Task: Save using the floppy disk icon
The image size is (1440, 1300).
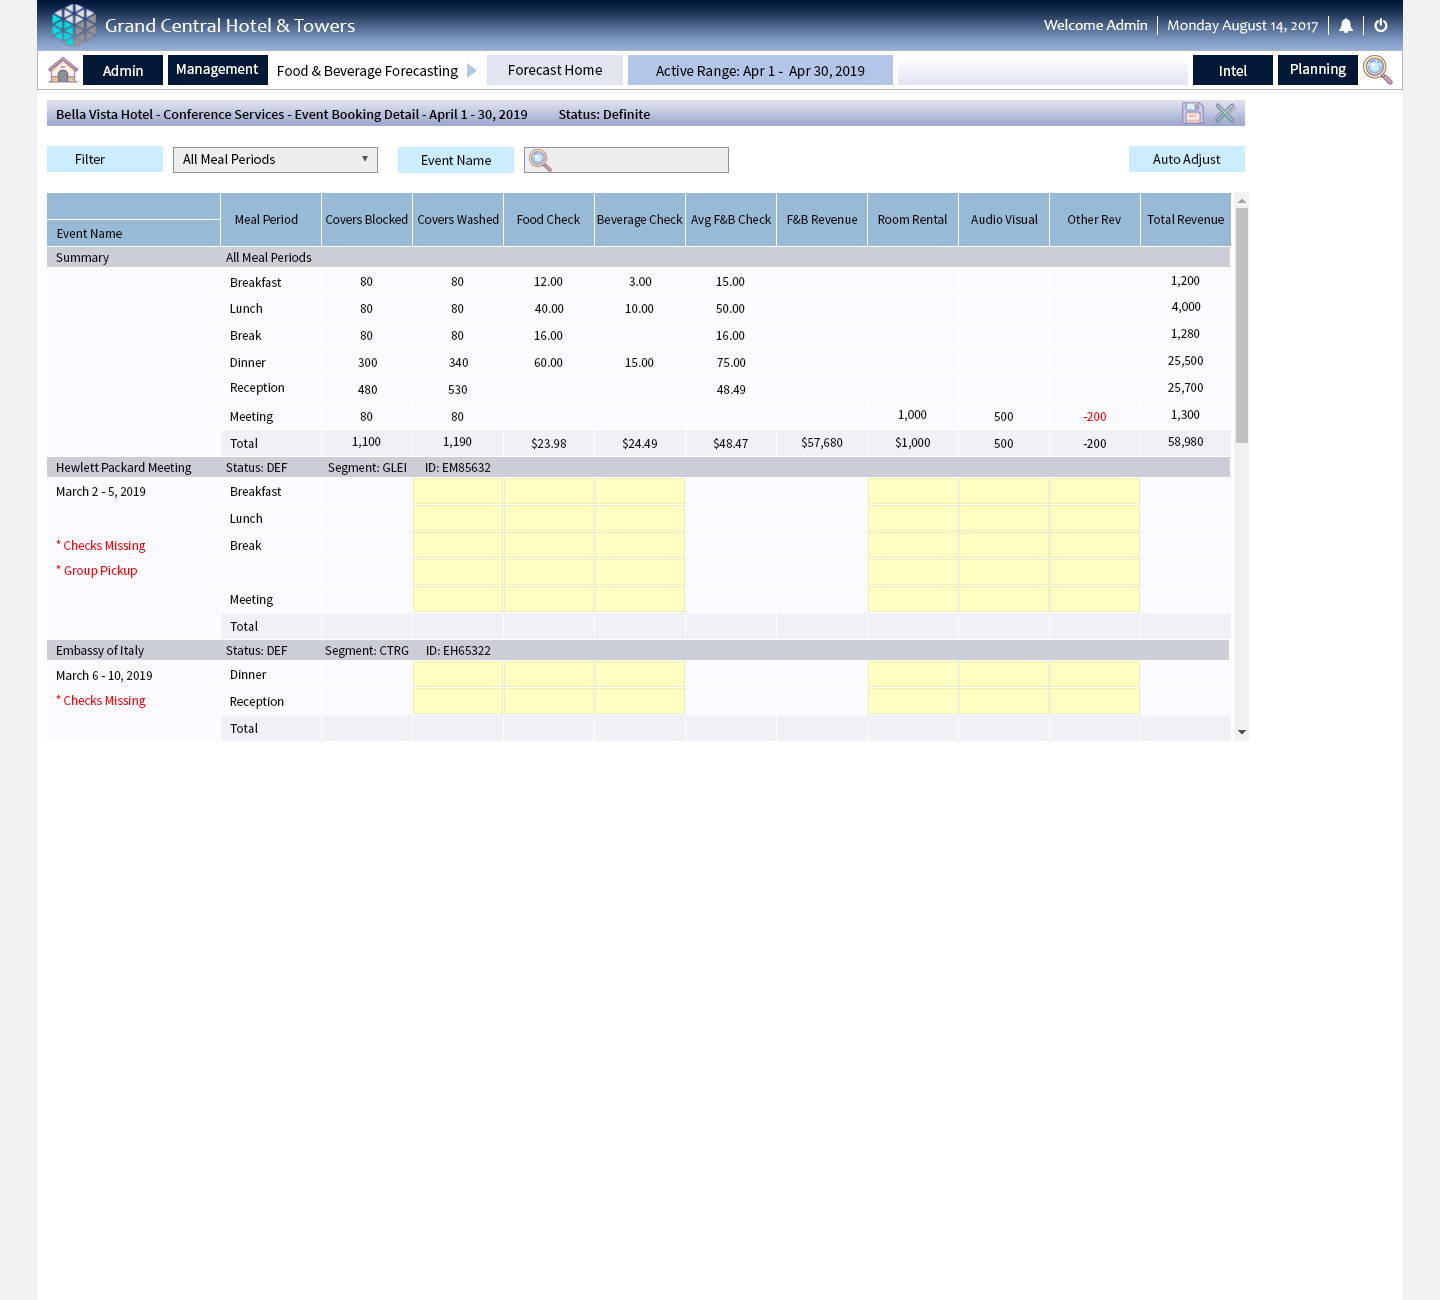Action: coord(1192,114)
